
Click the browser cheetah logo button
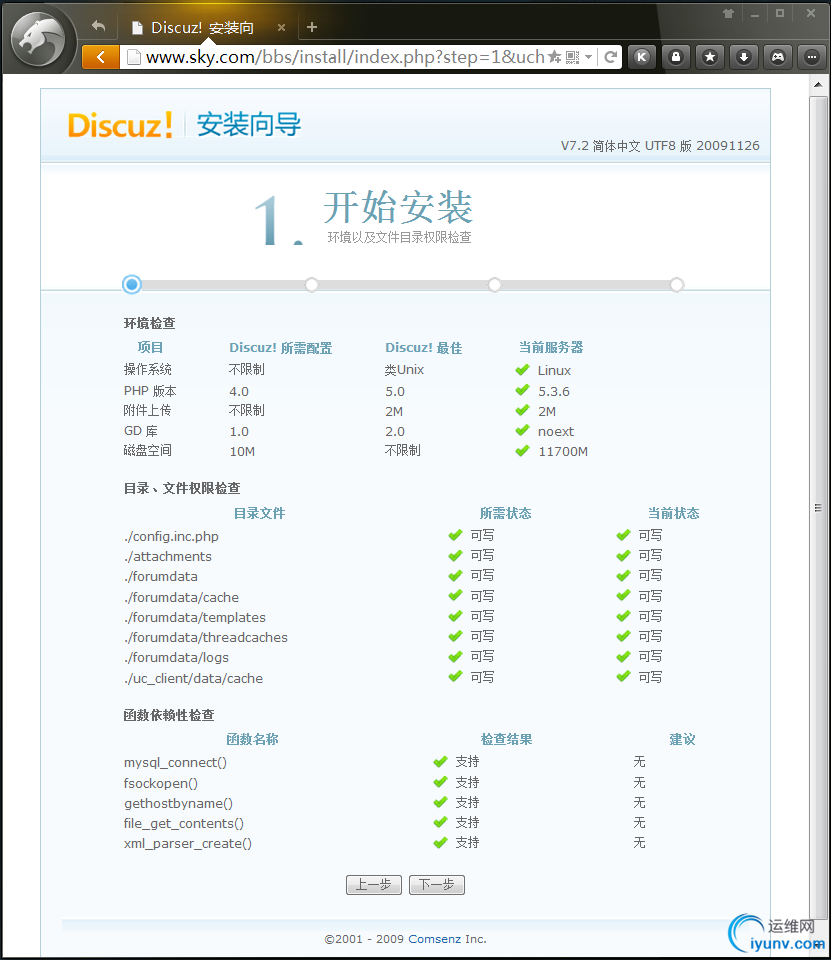40,39
